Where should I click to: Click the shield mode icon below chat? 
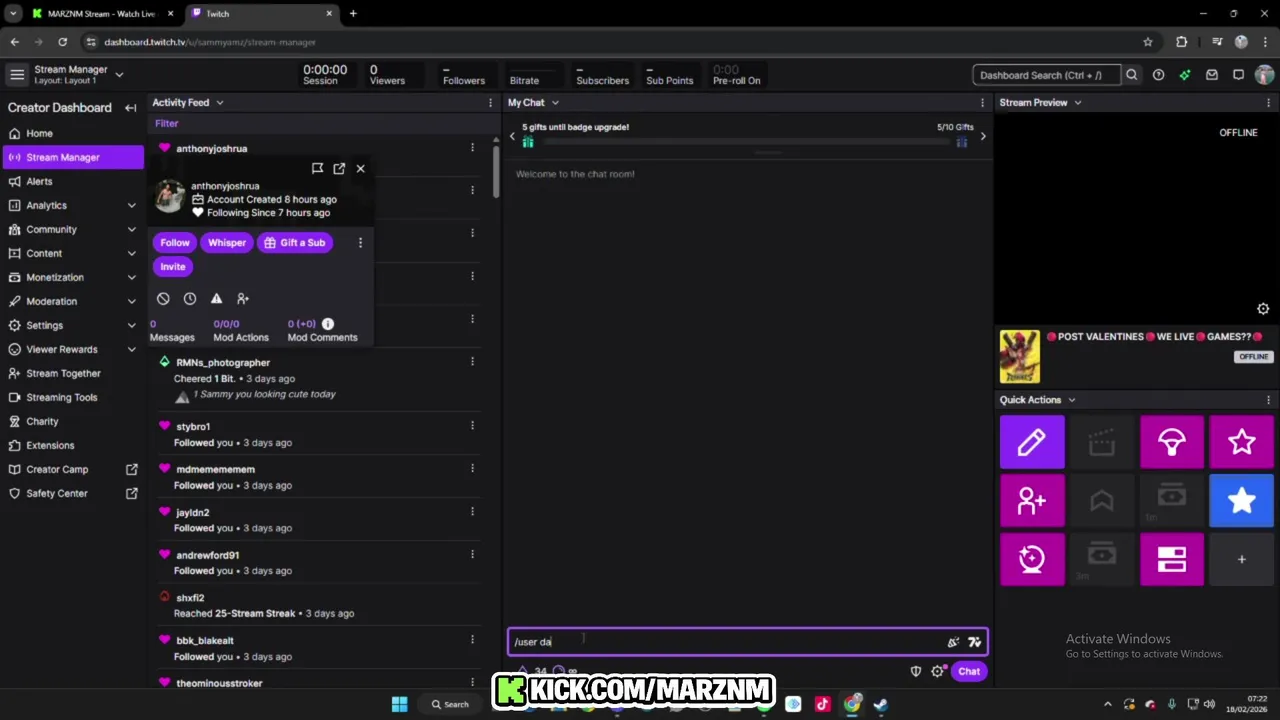coord(915,671)
